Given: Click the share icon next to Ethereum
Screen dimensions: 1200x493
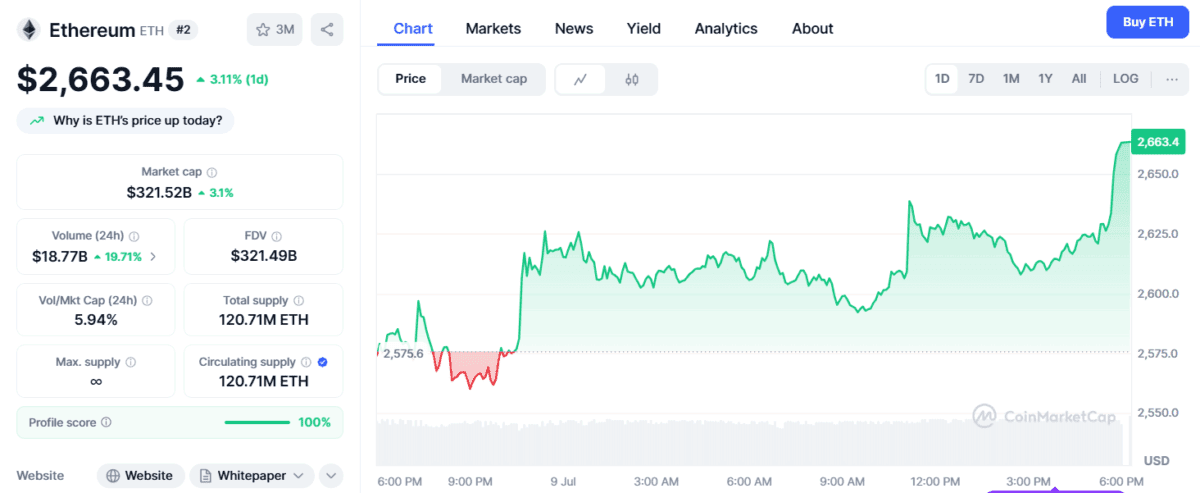Looking at the screenshot, I should [327, 30].
